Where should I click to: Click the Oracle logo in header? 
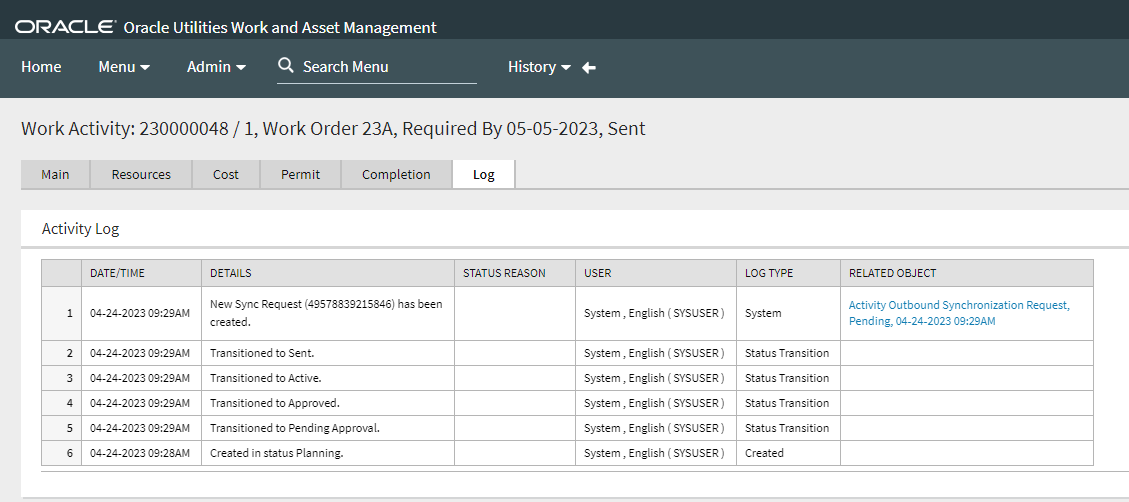point(66,27)
